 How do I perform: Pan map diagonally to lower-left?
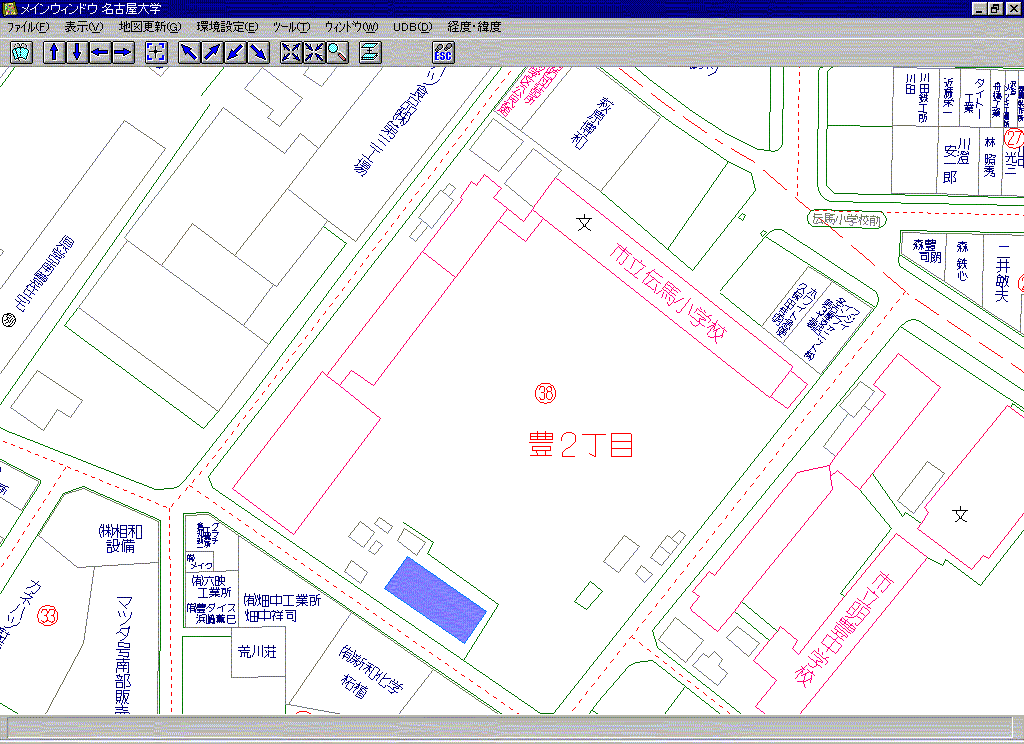pos(235,53)
